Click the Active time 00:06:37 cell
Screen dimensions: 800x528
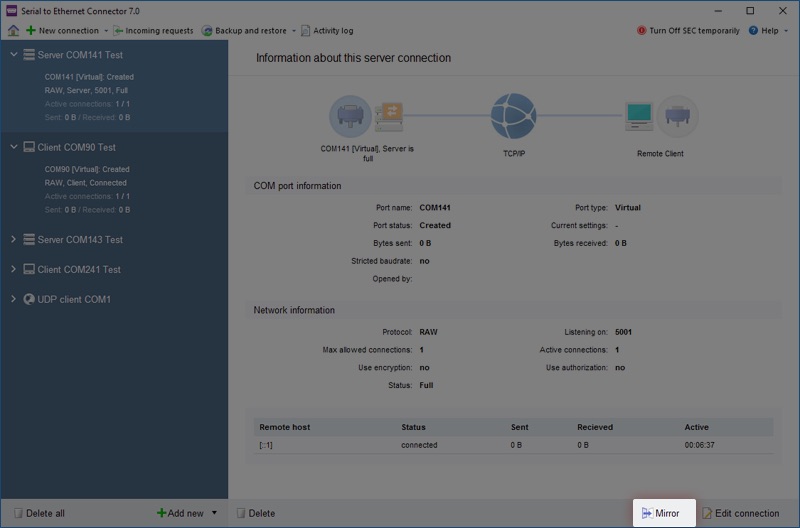tap(699, 445)
